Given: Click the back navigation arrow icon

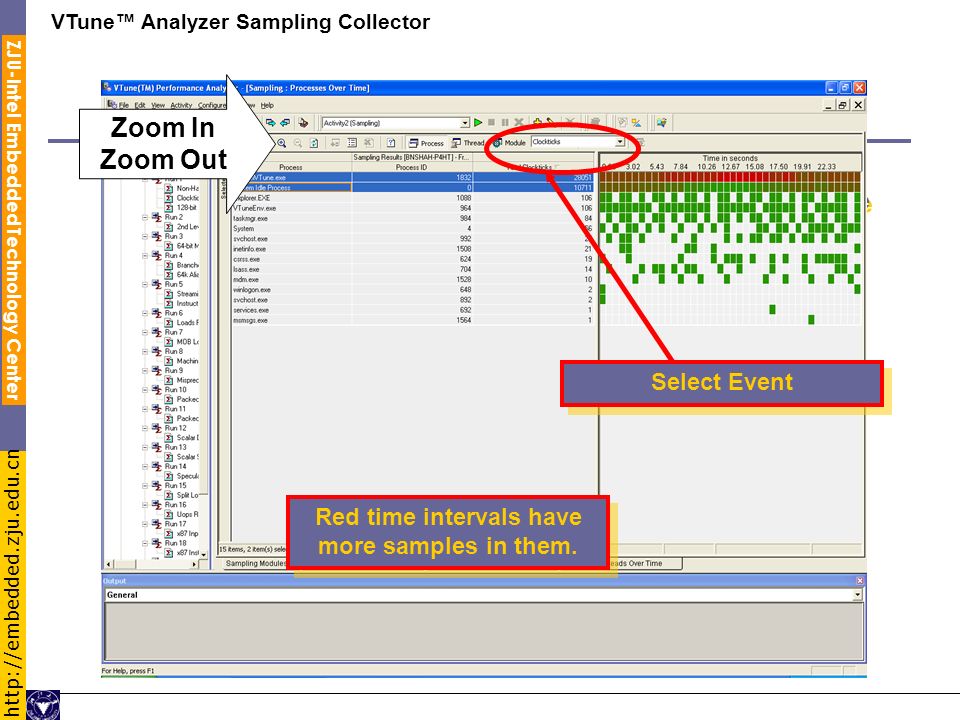Looking at the screenshot, I should pyautogui.click(x=285, y=122).
